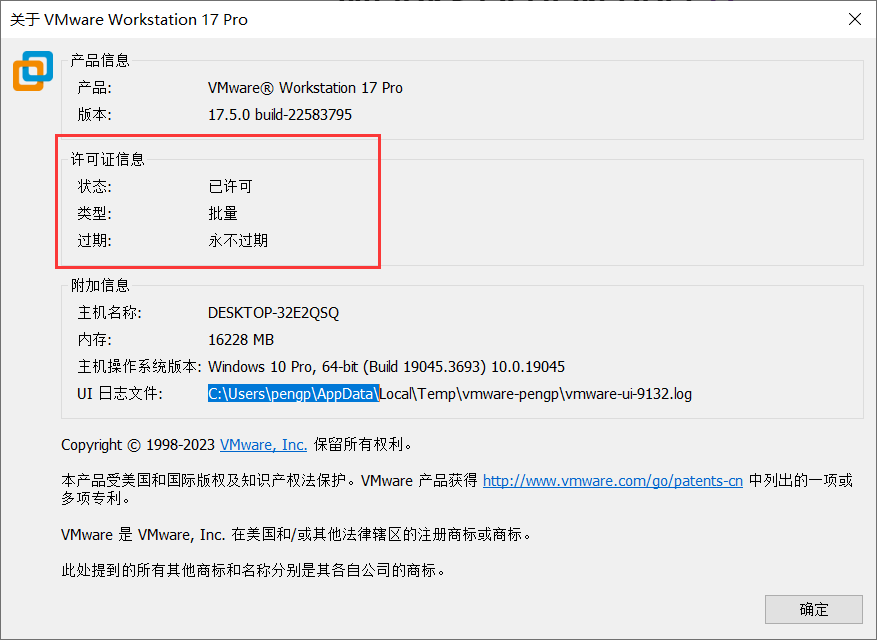Click the license status value 已许可
The width and height of the screenshot is (877, 640).
tap(230, 186)
